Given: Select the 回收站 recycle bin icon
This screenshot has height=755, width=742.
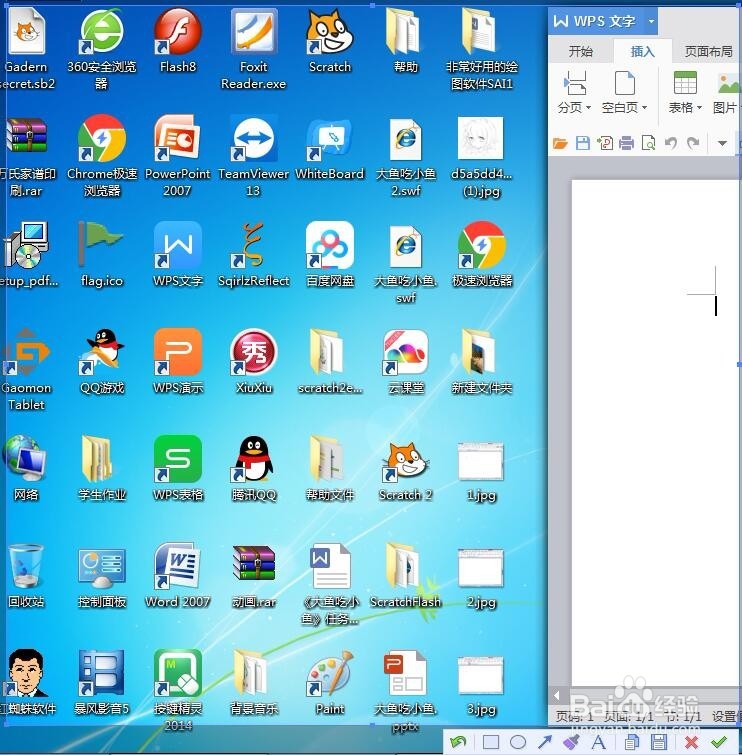Looking at the screenshot, I should tap(26, 575).
